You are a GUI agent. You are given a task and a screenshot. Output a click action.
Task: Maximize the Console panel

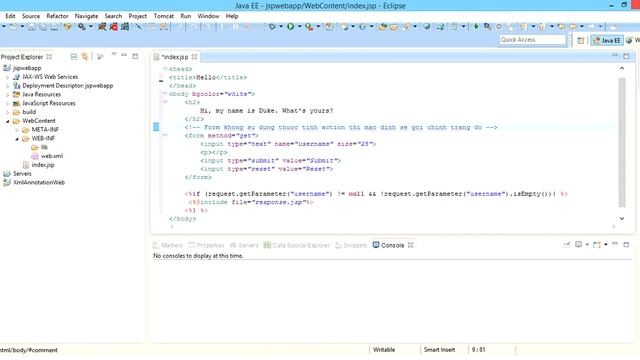coord(626,244)
